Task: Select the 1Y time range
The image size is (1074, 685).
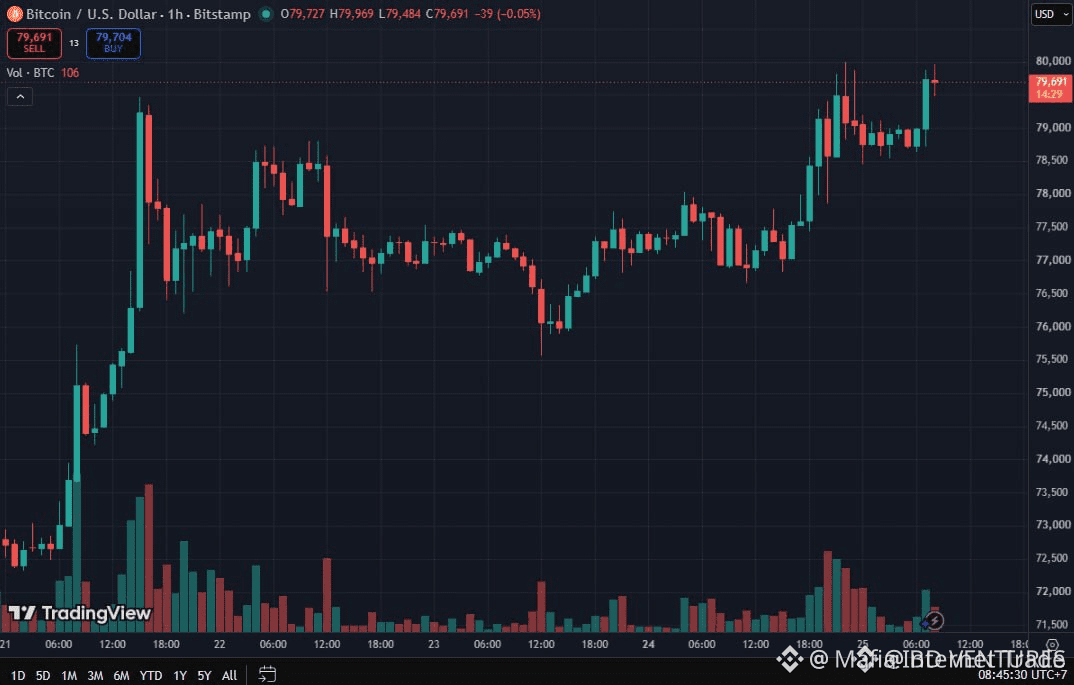Action: [x=179, y=675]
